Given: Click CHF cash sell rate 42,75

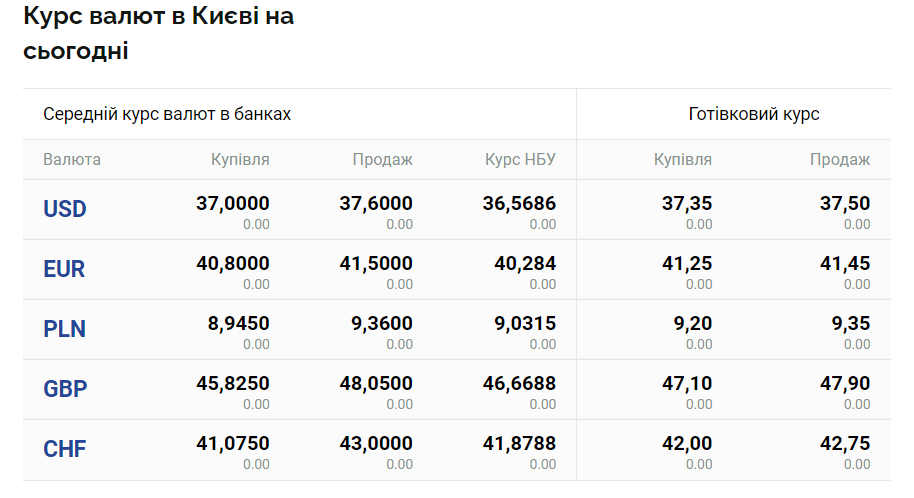Looking at the screenshot, I should [x=845, y=444].
